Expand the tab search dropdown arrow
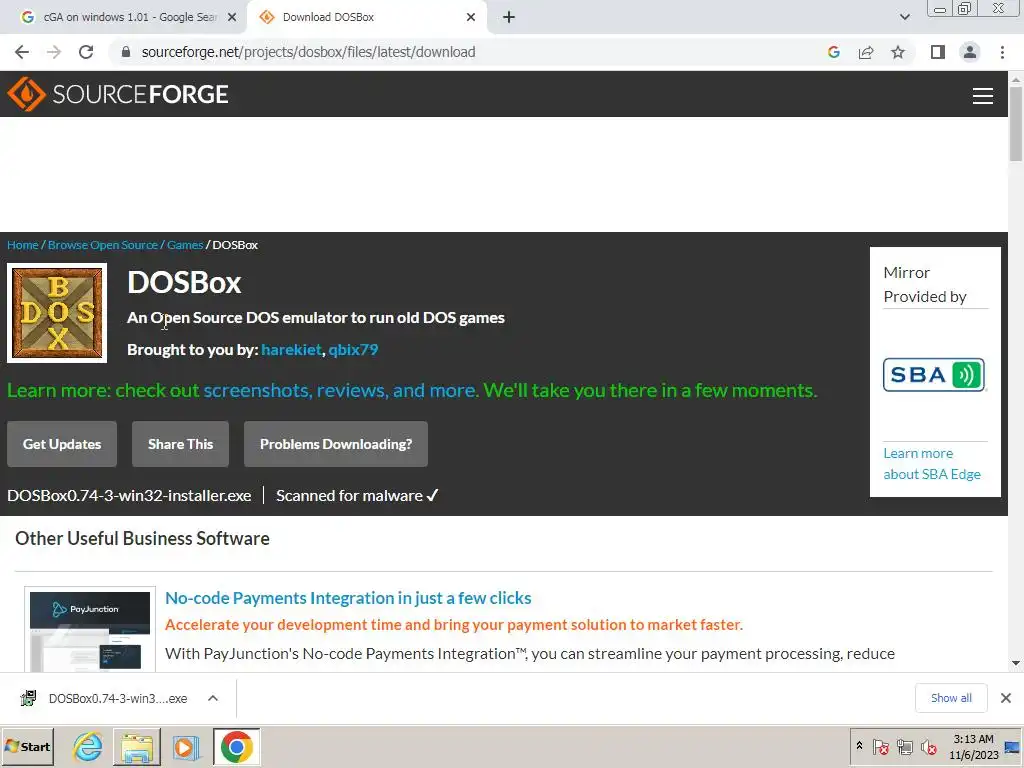1024x768 pixels. pos(904,17)
